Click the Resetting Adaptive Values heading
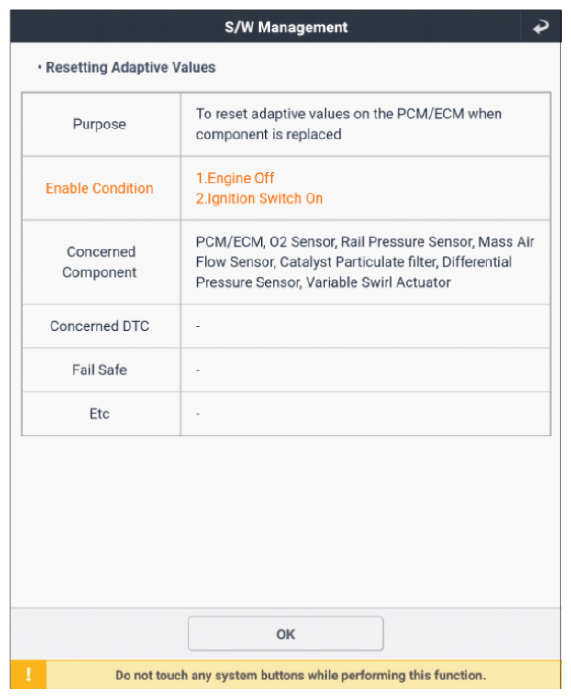Viewport: 571px width, 698px height. [130, 68]
